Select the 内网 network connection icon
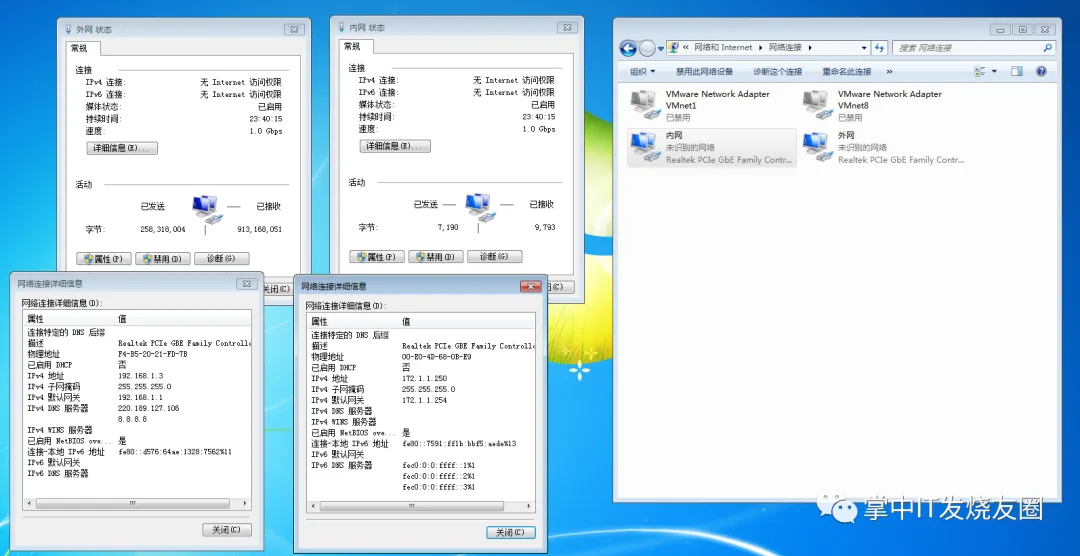1080x556 pixels. click(x=645, y=147)
